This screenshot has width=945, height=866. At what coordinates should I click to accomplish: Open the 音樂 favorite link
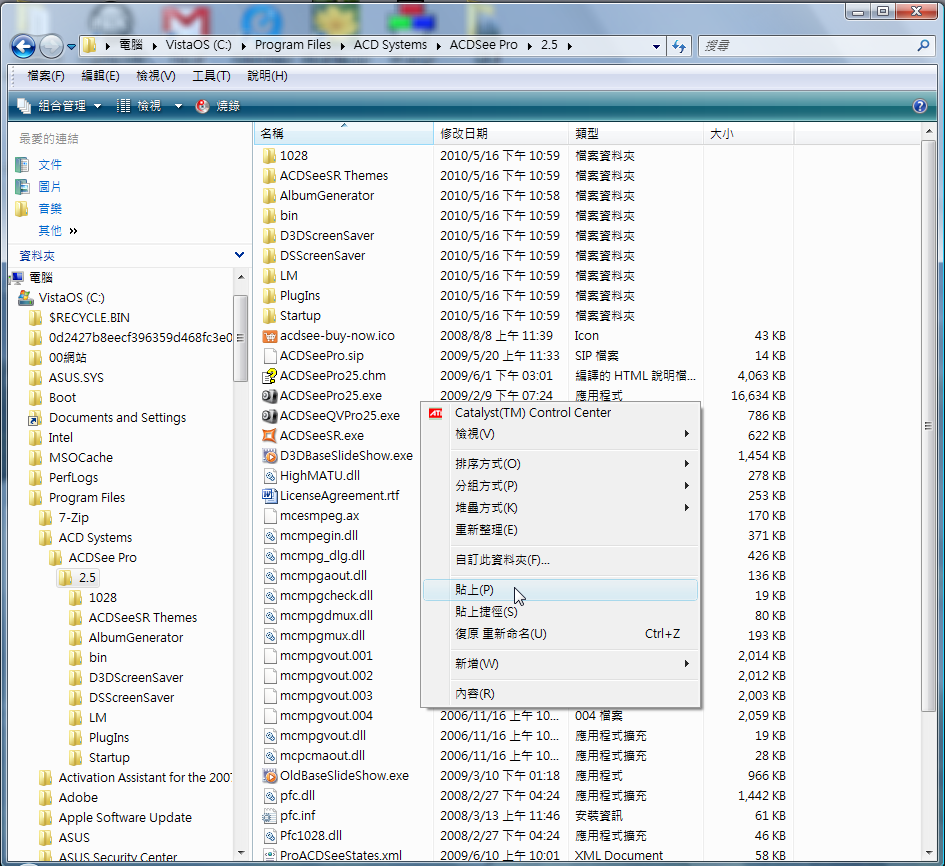(49, 209)
